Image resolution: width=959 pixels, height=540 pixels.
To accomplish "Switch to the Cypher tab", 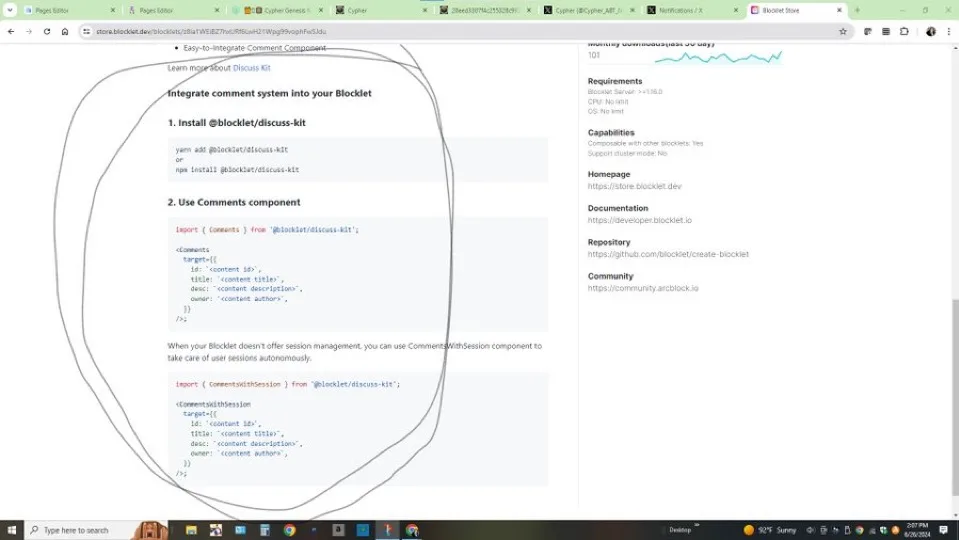I will 382,10.
